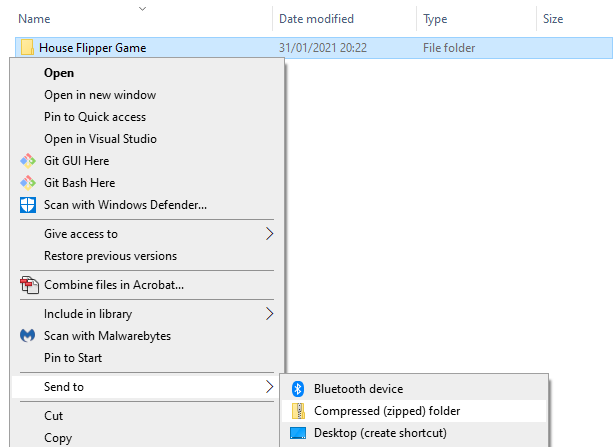
Task: Choose Open in new window
Action: (x=100, y=95)
